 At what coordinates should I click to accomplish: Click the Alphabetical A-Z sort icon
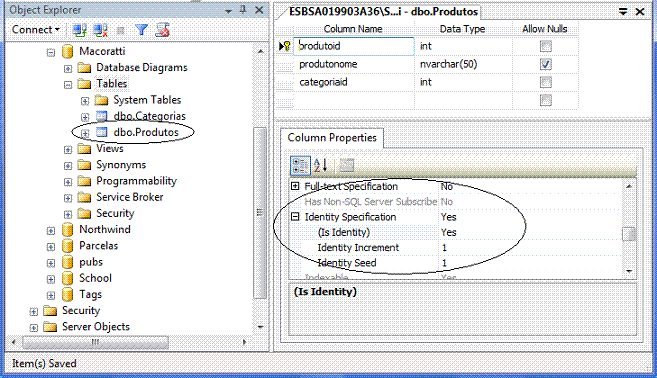coord(321,165)
